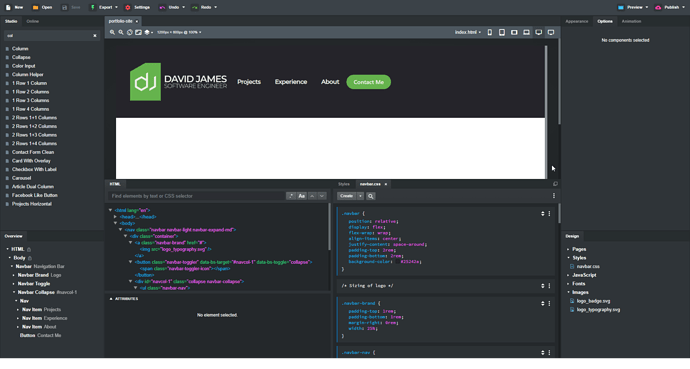The height and width of the screenshot is (369, 690).
Task: Open styles panel three-dot options menu
Action: (554, 196)
